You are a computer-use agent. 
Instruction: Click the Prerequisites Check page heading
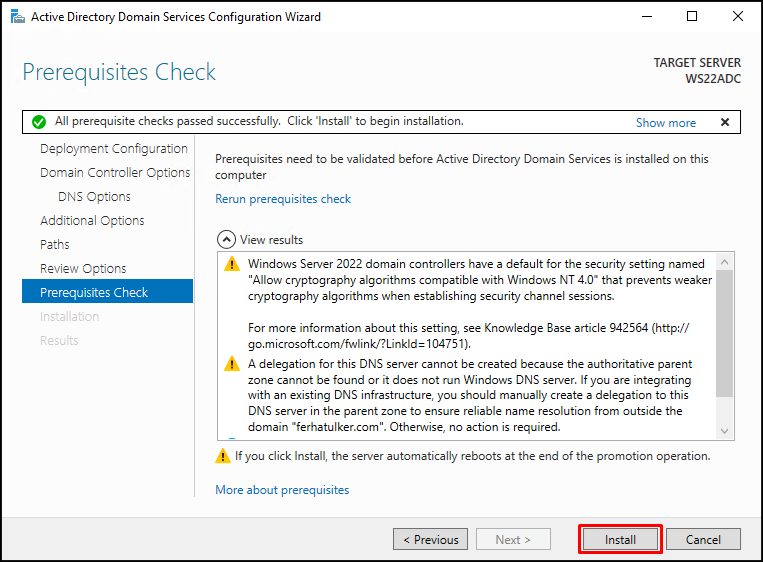(x=119, y=73)
